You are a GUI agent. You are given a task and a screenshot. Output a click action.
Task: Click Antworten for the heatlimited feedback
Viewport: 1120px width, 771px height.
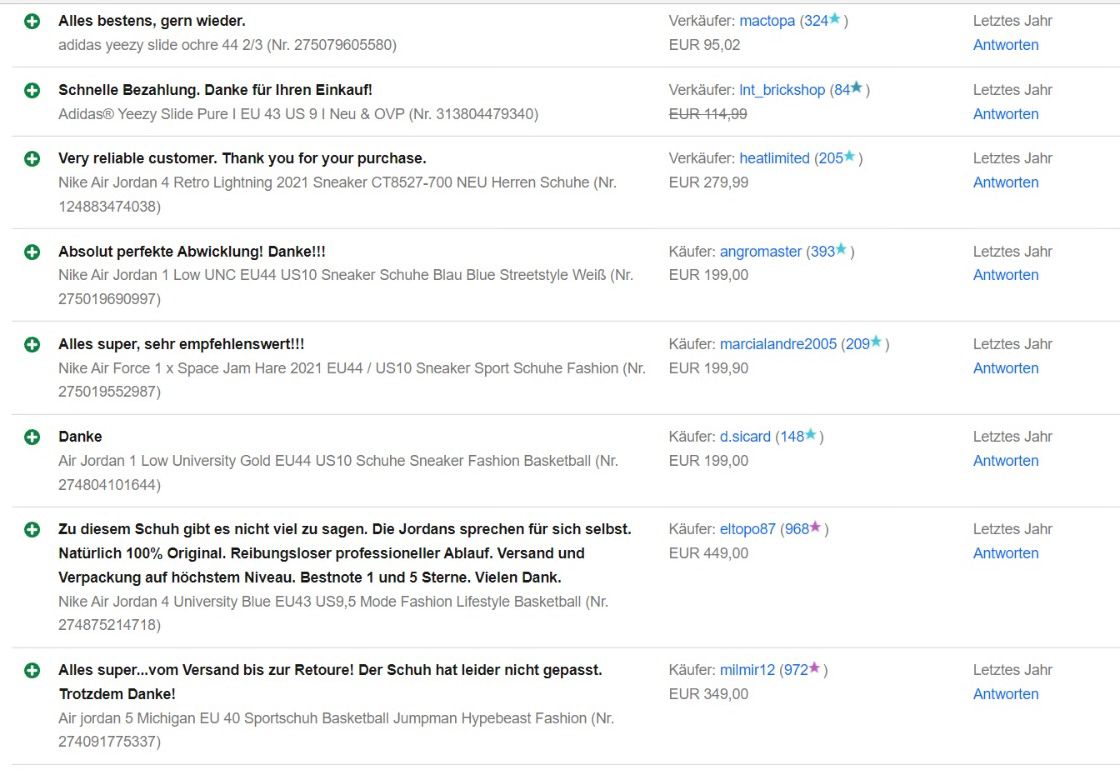click(x=1005, y=182)
